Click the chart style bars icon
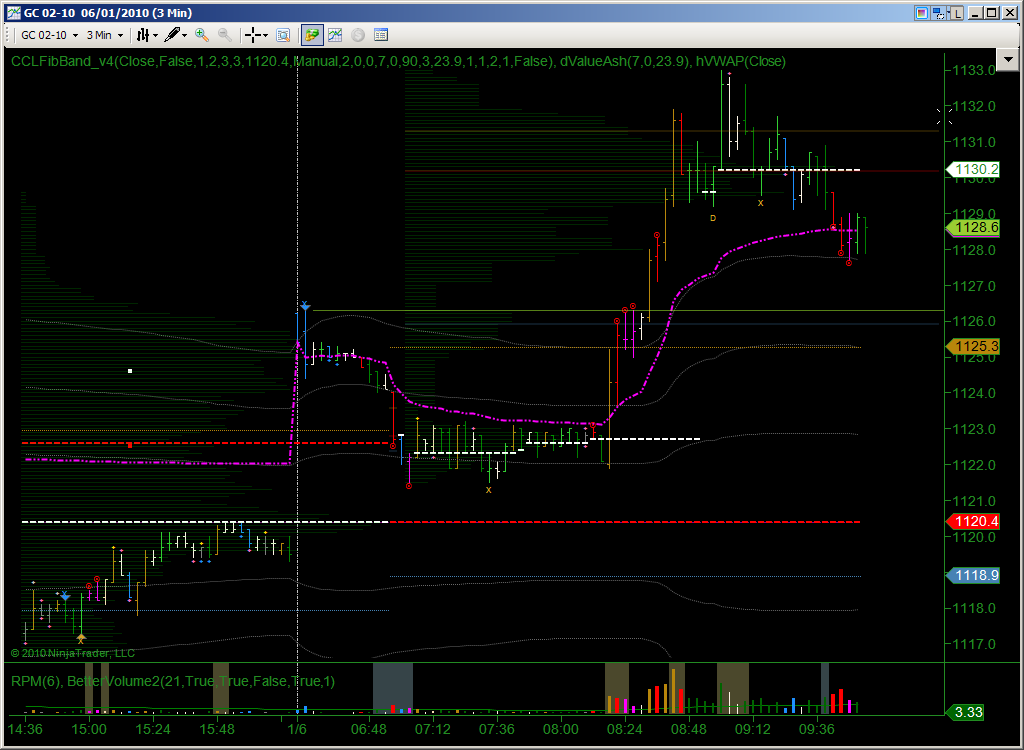The height and width of the screenshot is (750, 1024). click(x=143, y=35)
